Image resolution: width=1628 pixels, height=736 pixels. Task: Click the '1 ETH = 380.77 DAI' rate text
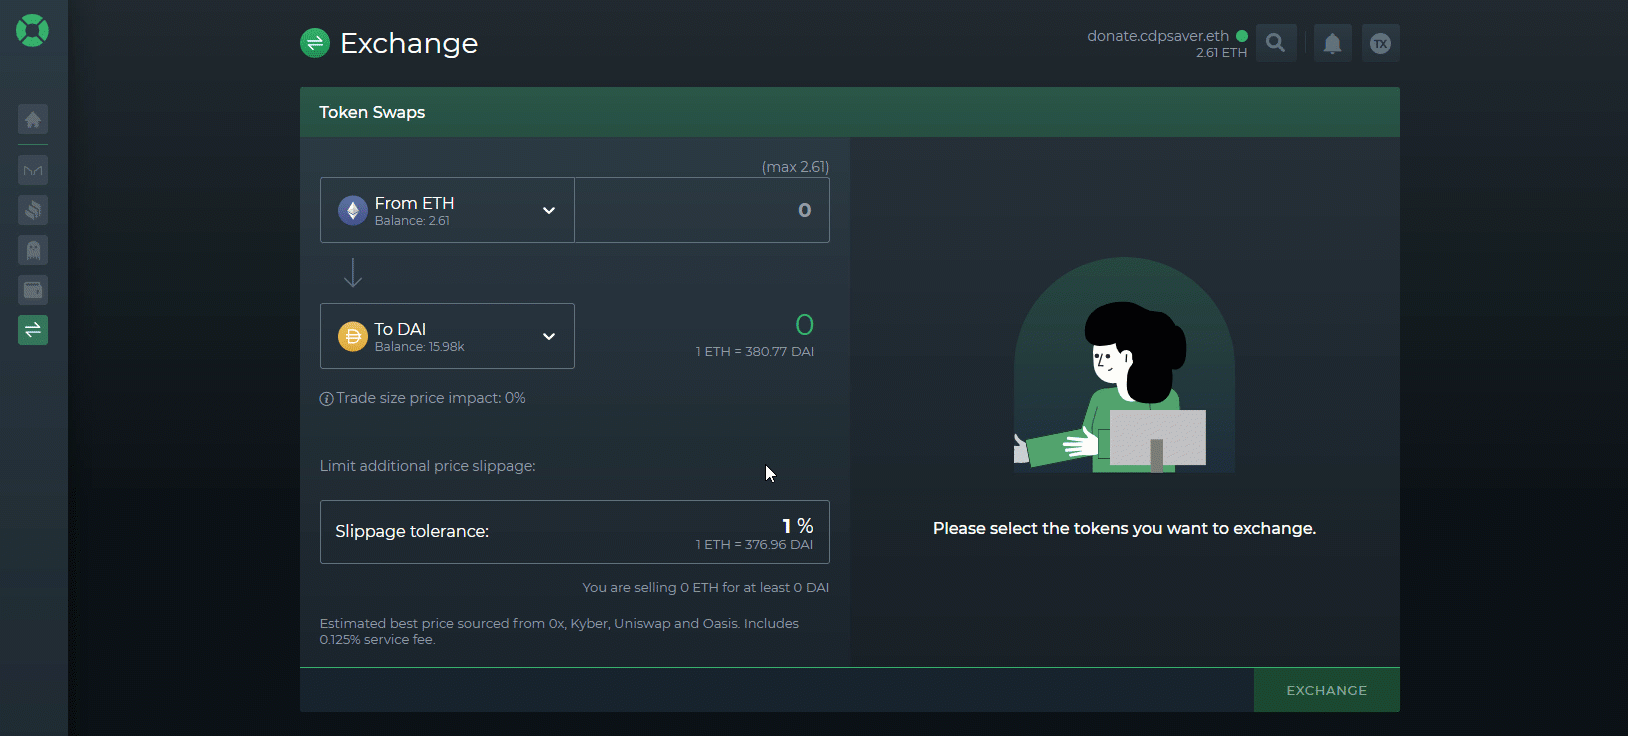coord(755,352)
